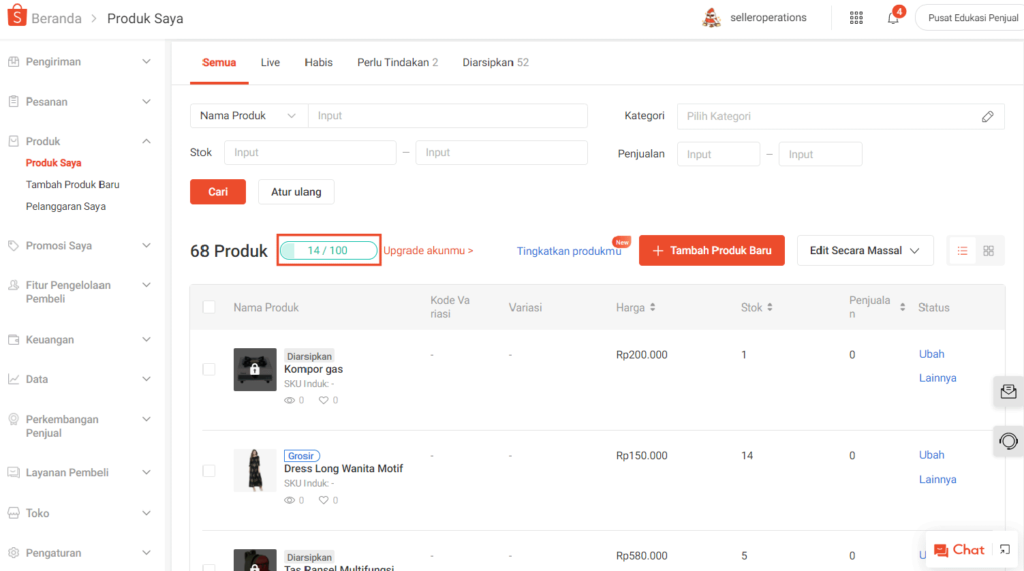This screenshot has height=571, width=1024.
Task: Switch to Habis tab
Action: [319, 63]
